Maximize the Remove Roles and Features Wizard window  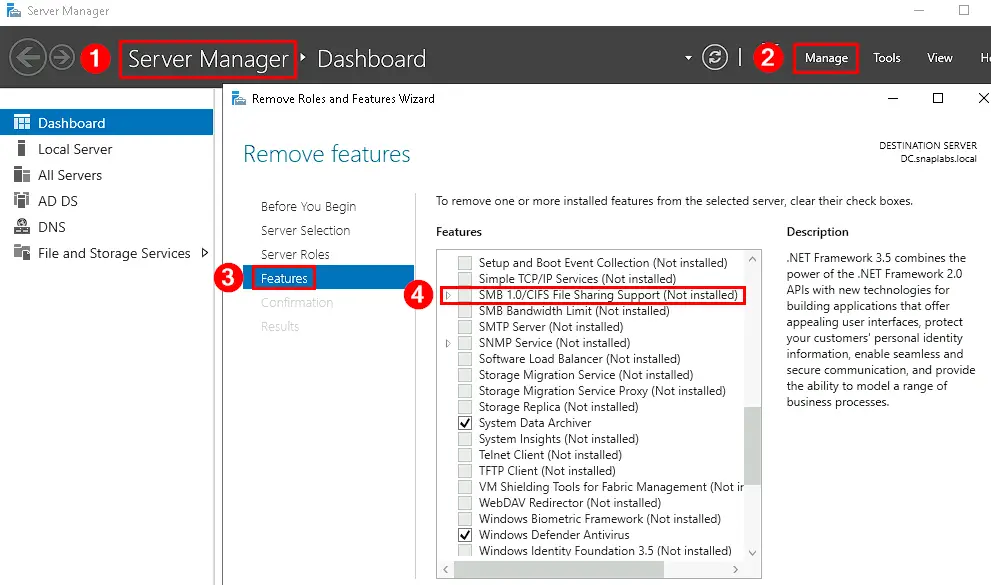[x=938, y=98]
